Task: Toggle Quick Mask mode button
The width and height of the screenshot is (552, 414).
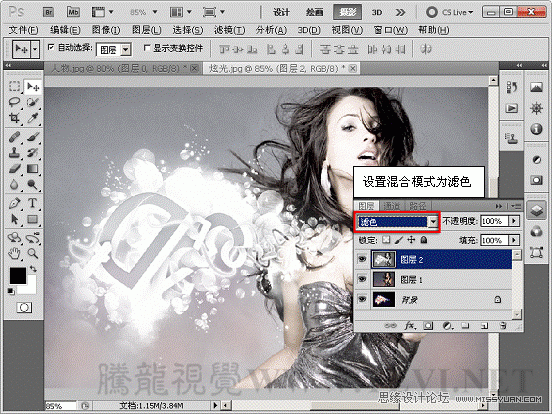Action: (24, 308)
